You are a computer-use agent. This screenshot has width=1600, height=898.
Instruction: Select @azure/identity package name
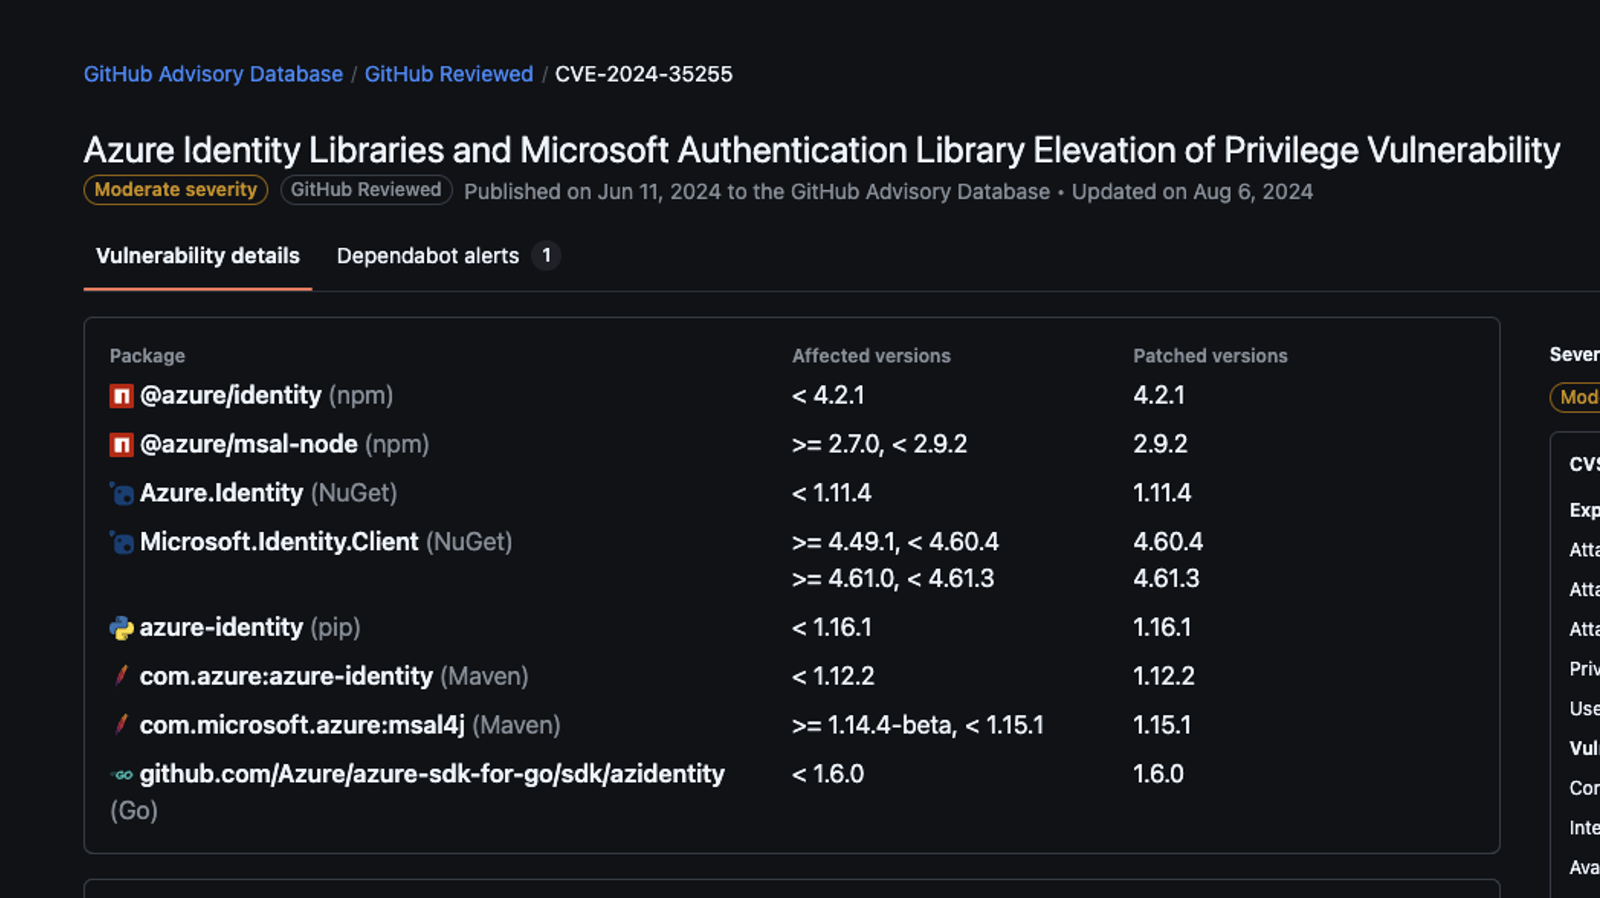tap(231, 395)
